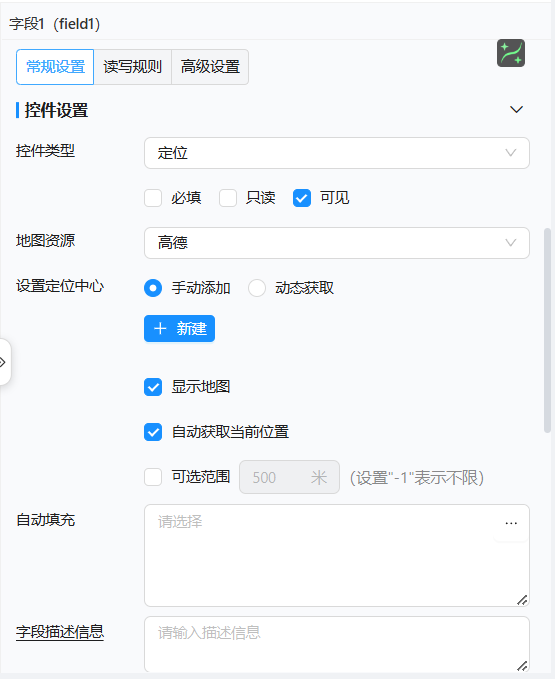
Task: Enable the 必填 checkbox
Action: click(x=153, y=198)
